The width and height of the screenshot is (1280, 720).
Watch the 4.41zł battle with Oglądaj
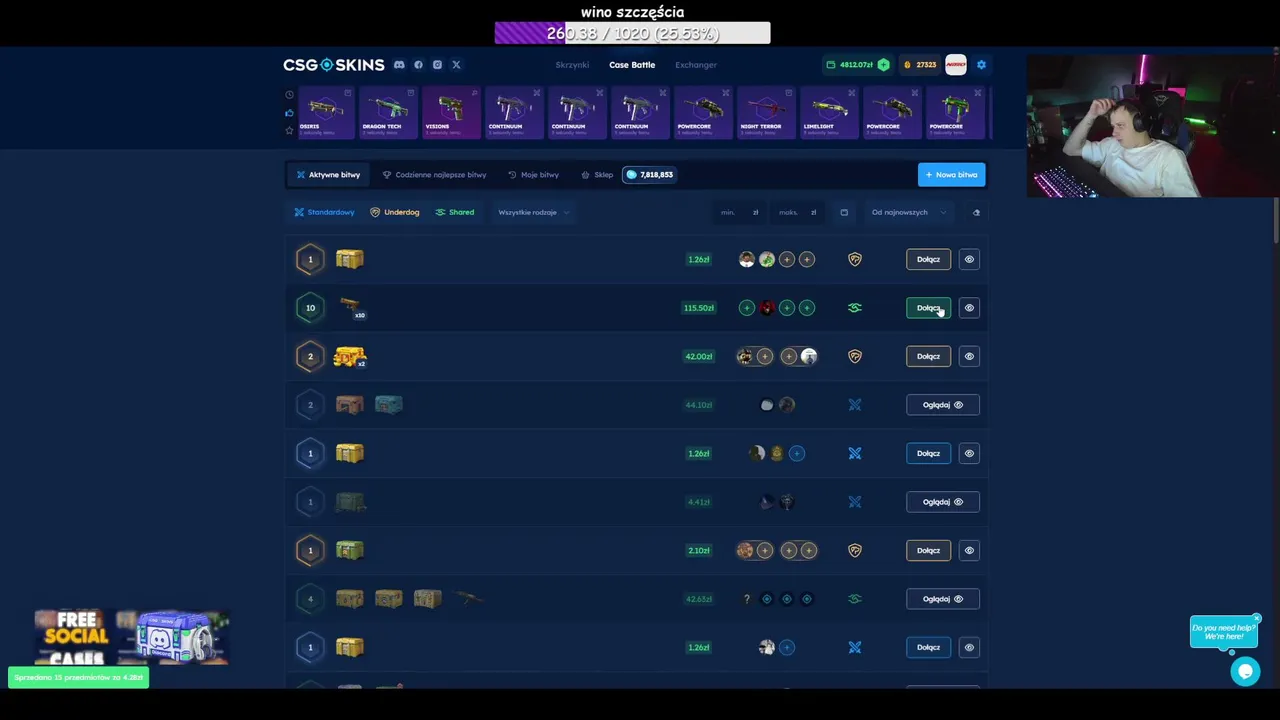pos(943,502)
